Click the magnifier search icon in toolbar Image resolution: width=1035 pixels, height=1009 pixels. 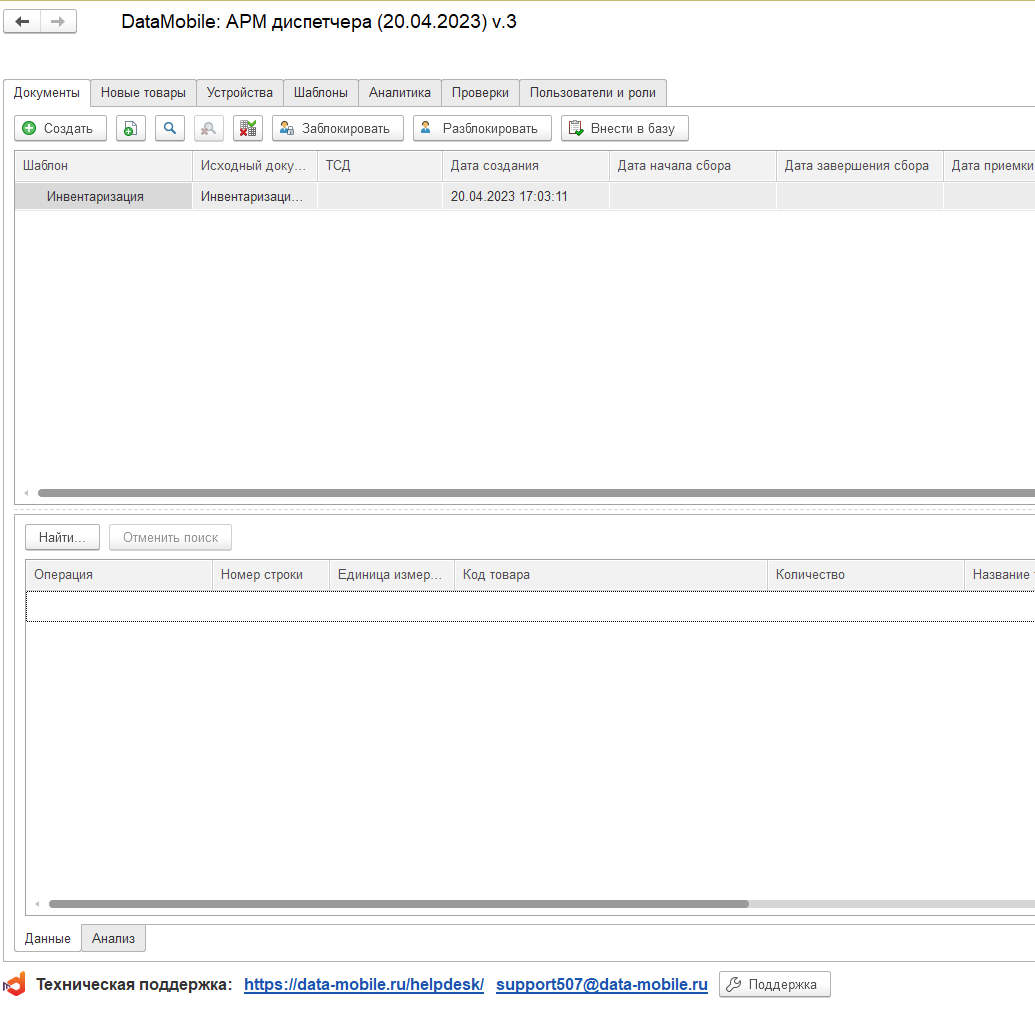point(170,128)
